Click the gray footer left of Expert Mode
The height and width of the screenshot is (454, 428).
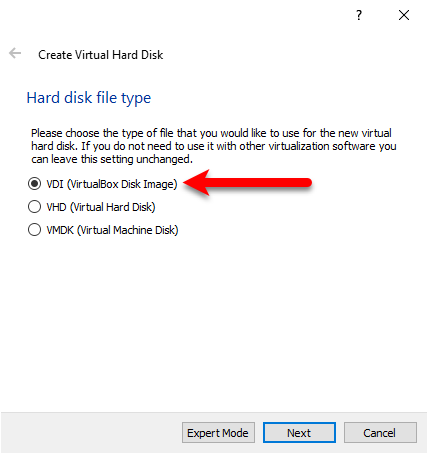click(92, 433)
